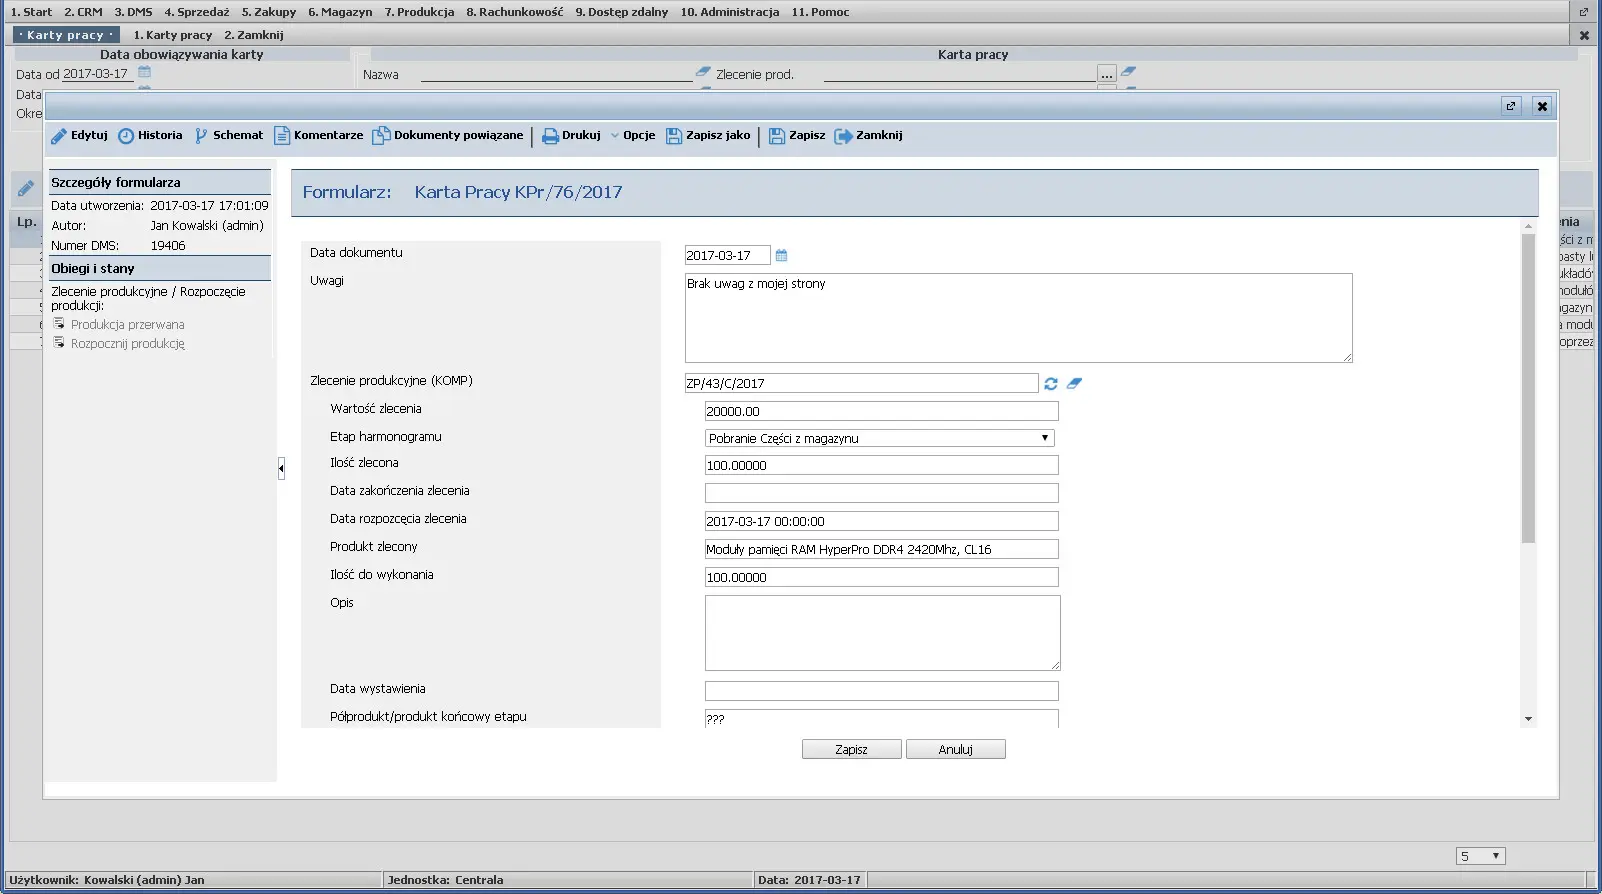Screen dimensions: 1602x894
Task: Collapse the left details panel
Action: point(281,468)
